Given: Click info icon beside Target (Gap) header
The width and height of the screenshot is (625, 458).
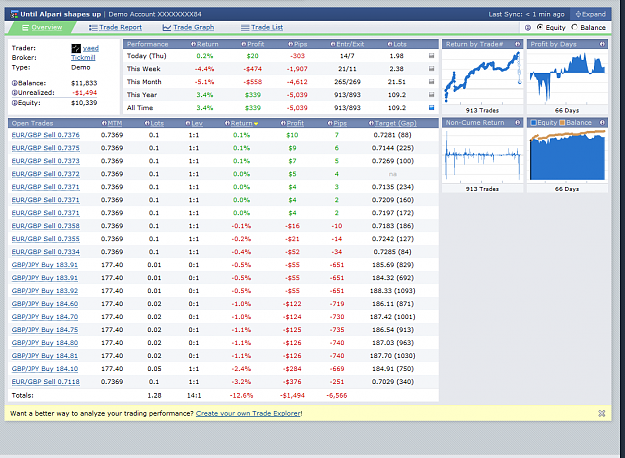Looking at the screenshot, I should (371, 123).
